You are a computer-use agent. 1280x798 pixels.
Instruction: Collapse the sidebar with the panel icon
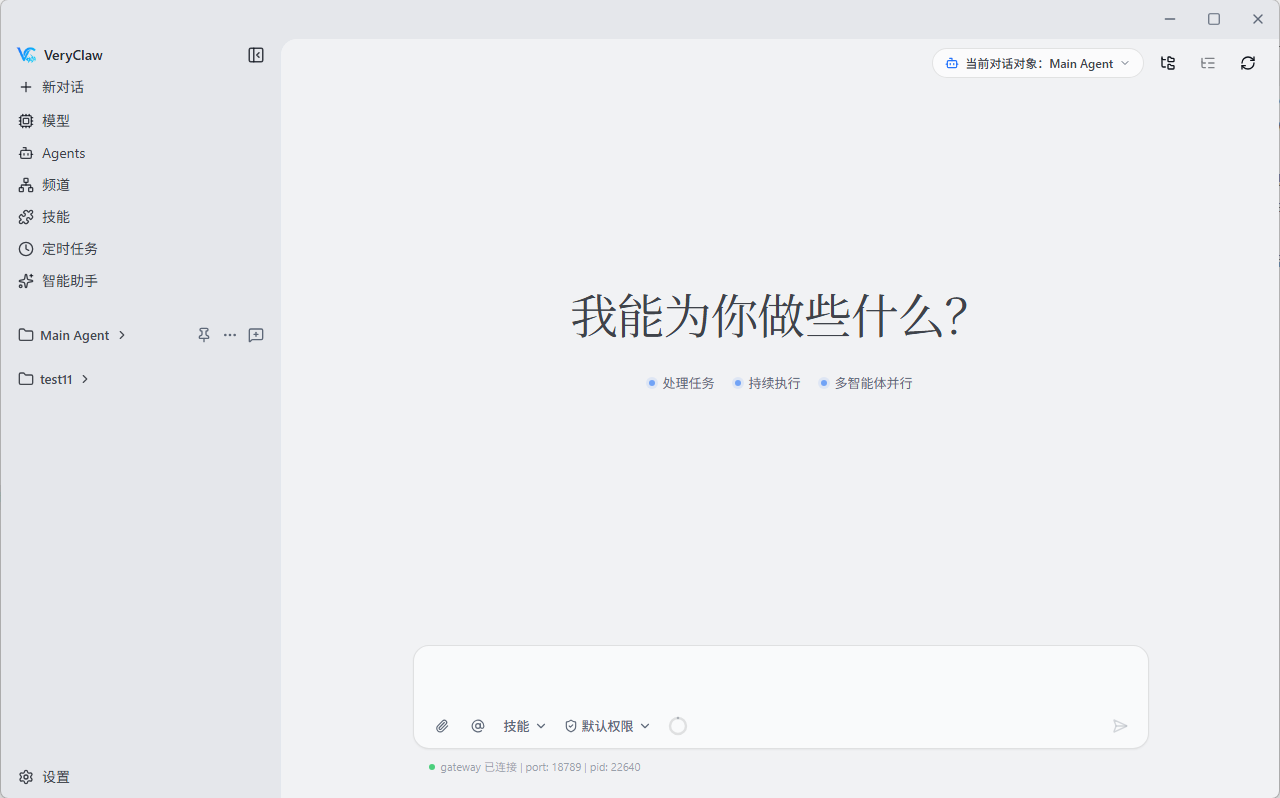pyautogui.click(x=256, y=55)
